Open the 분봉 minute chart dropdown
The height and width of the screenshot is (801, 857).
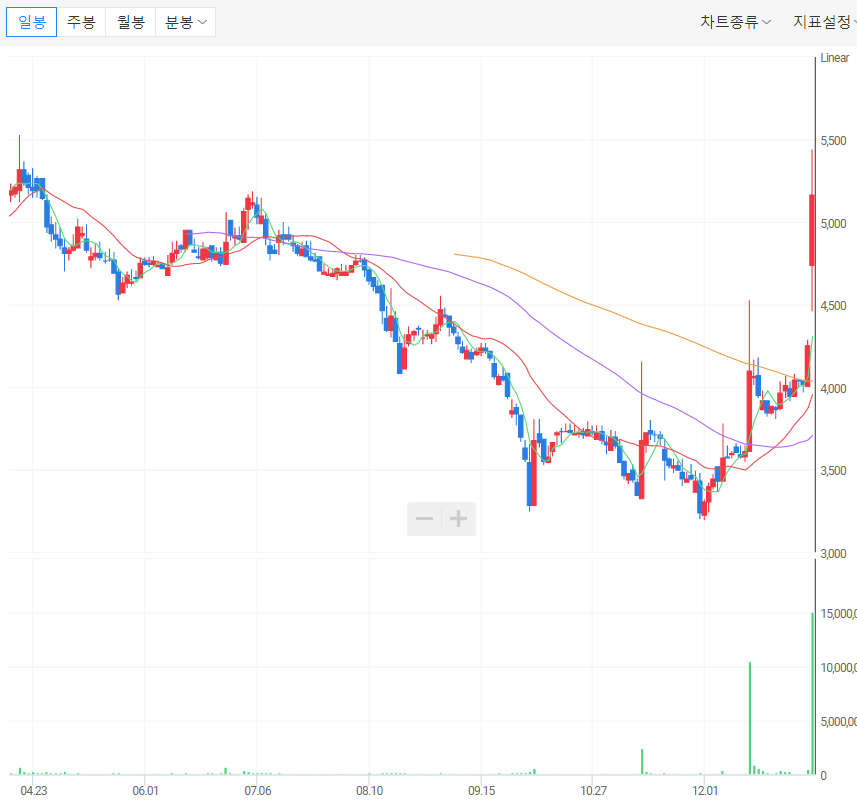(x=186, y=22)
